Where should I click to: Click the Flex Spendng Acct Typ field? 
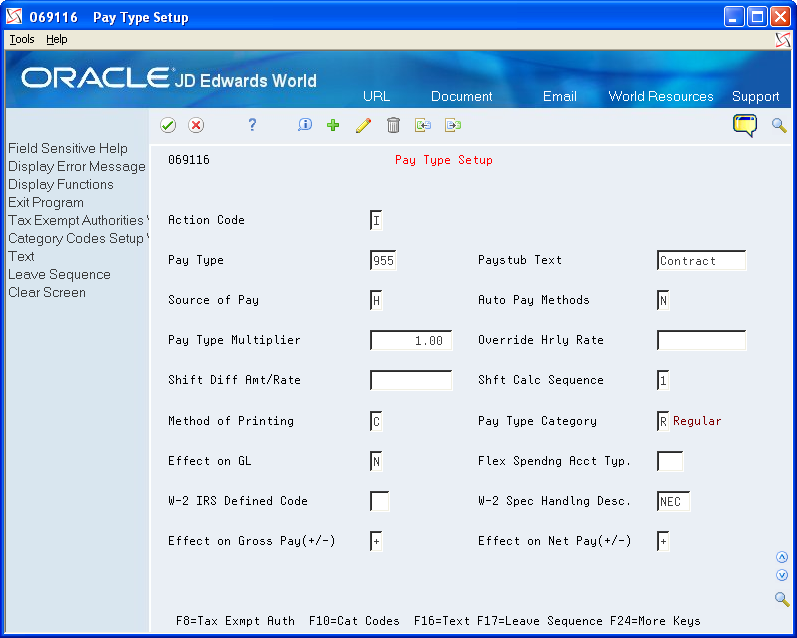tap(670, 461)
